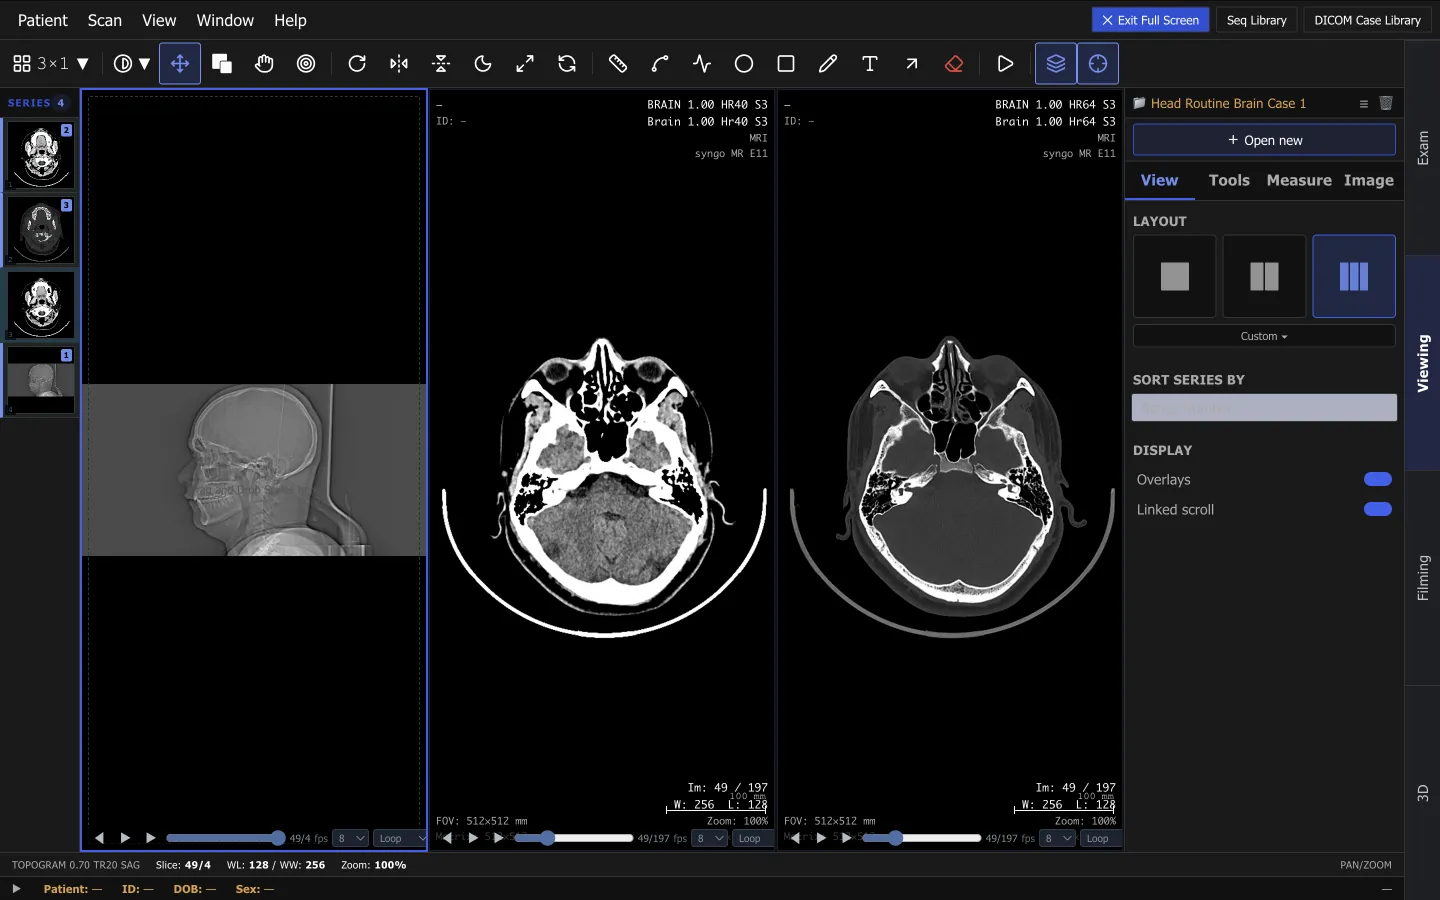Toggle the stacked layers toolbar button
This screenshot has height=900, width=1440.
point(1056,64)
